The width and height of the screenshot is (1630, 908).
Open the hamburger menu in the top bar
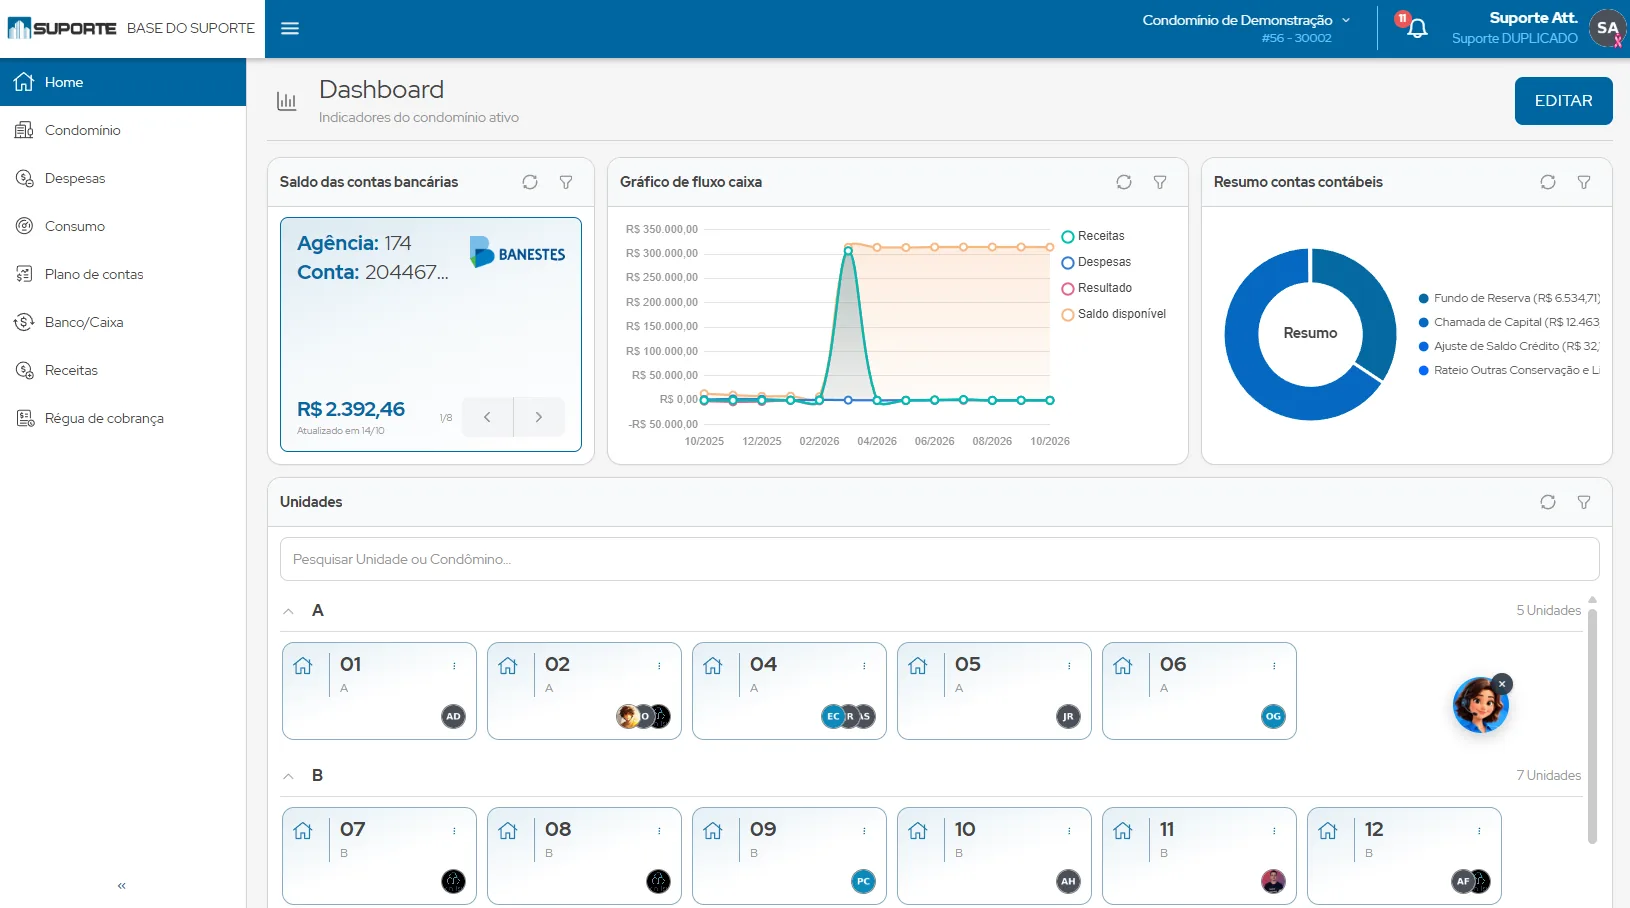pos(290,28)
